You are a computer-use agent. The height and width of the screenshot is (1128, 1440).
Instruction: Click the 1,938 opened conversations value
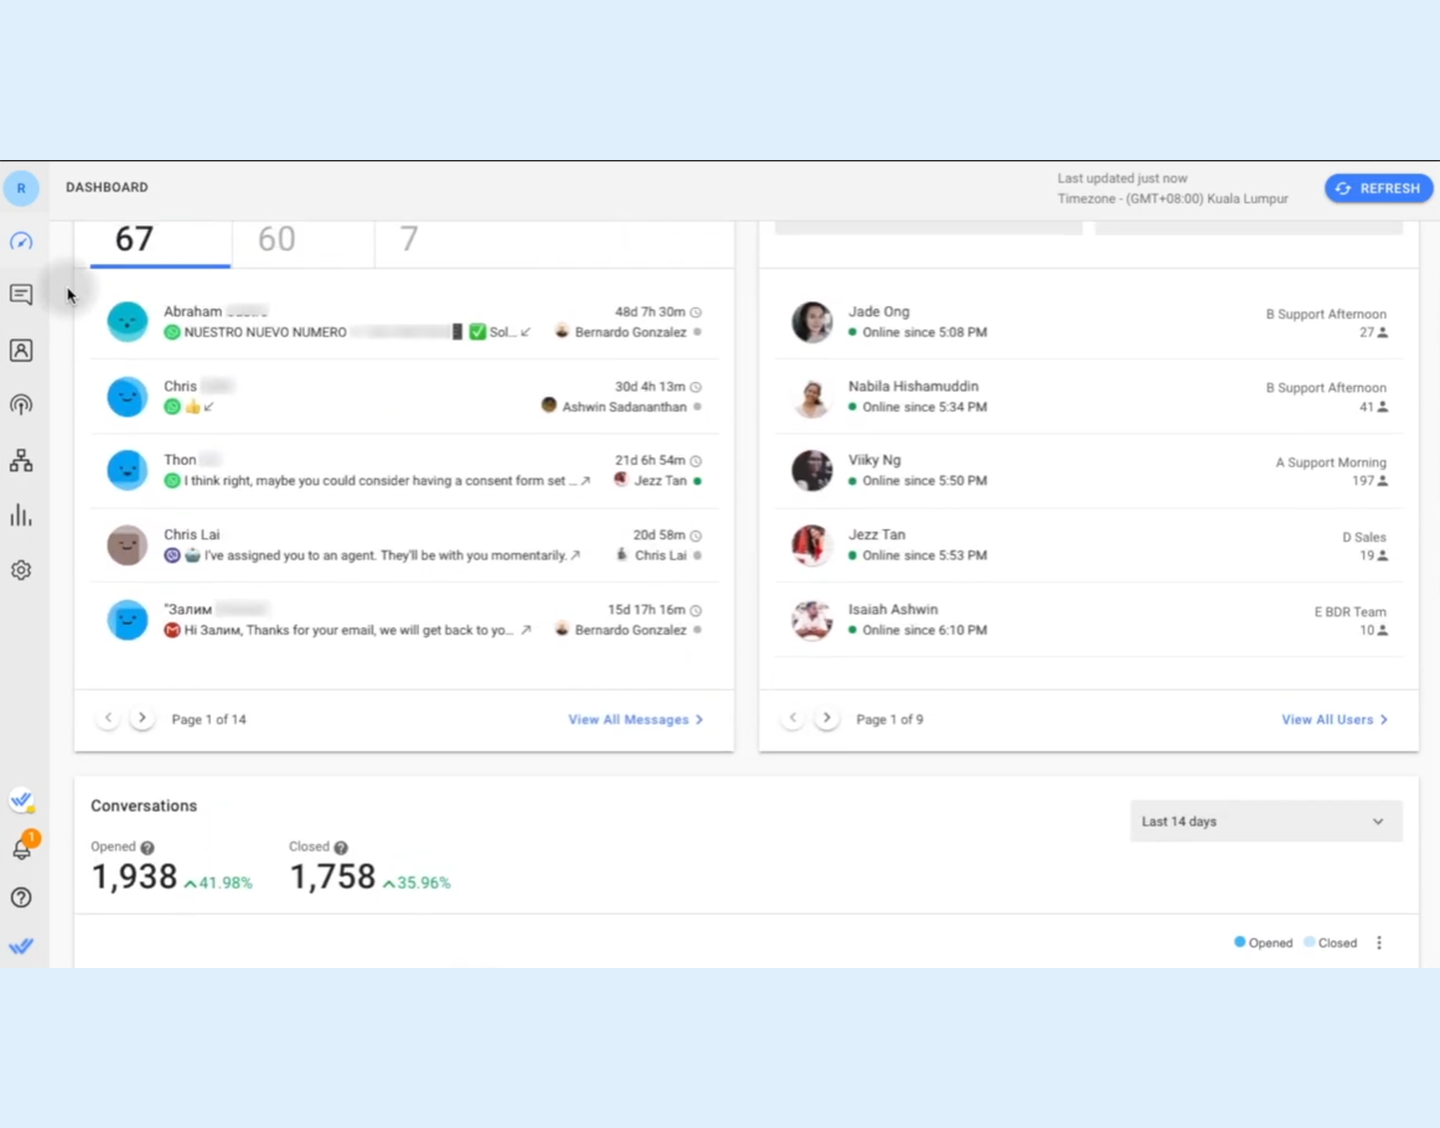point(134,877)
